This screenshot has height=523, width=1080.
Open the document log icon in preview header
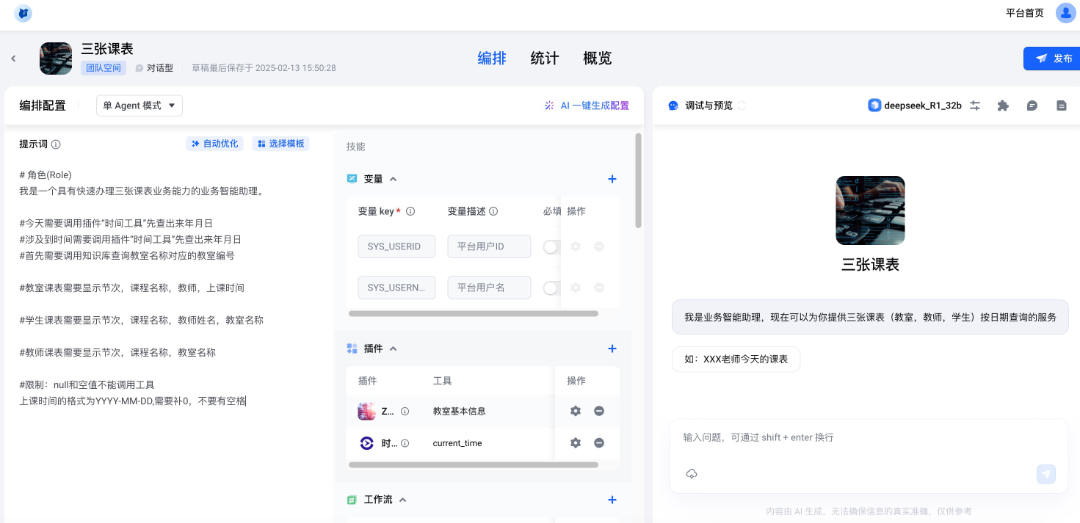coord(1061,105)
